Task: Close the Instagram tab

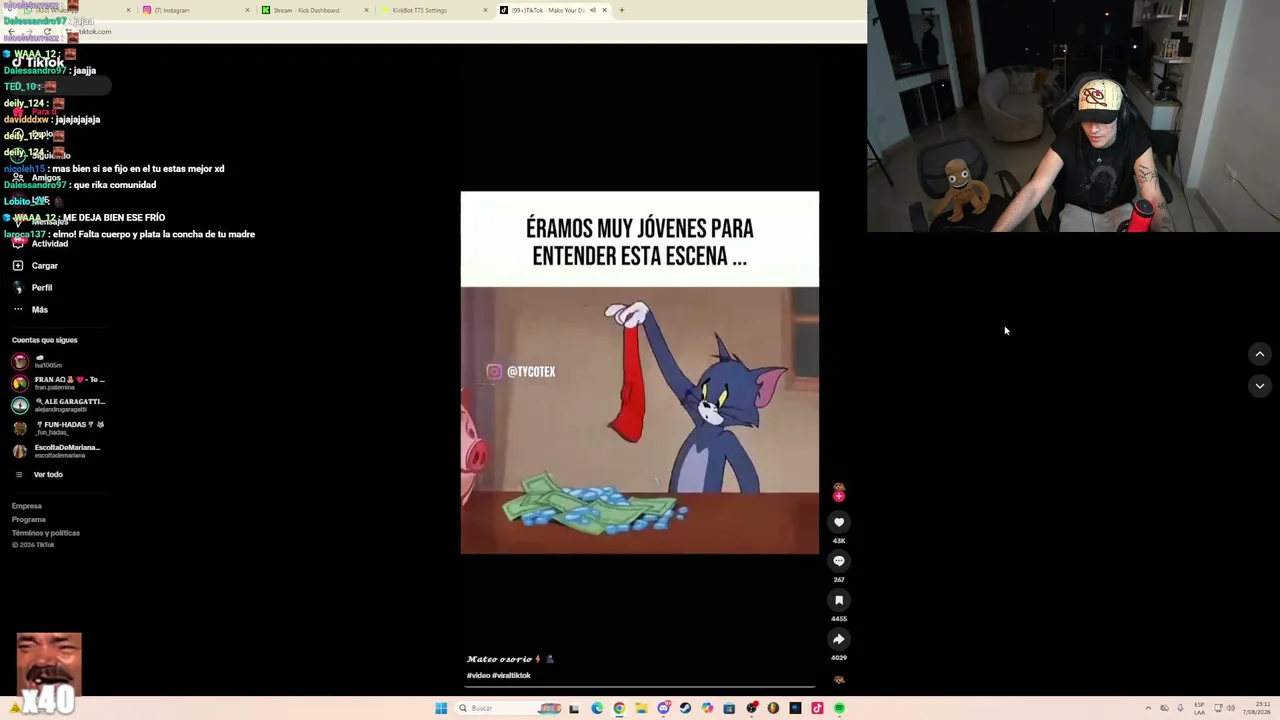Action: (247, 10)
